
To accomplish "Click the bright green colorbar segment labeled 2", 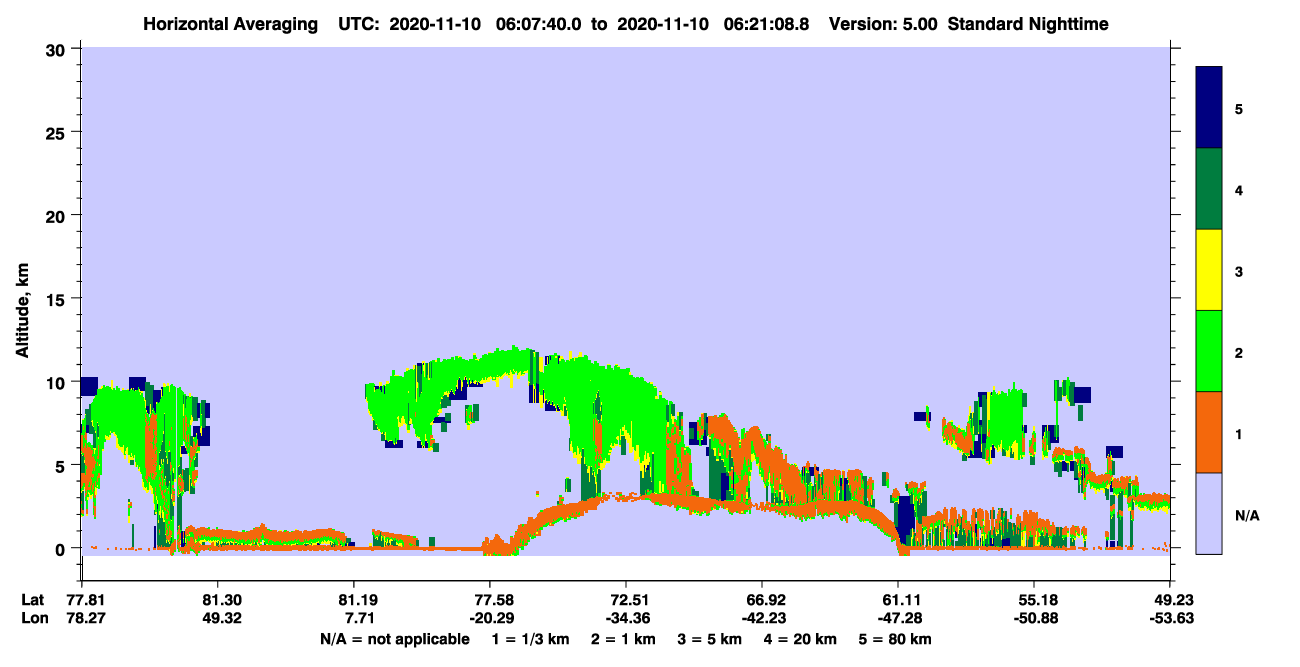I will tap(1209, 351).
